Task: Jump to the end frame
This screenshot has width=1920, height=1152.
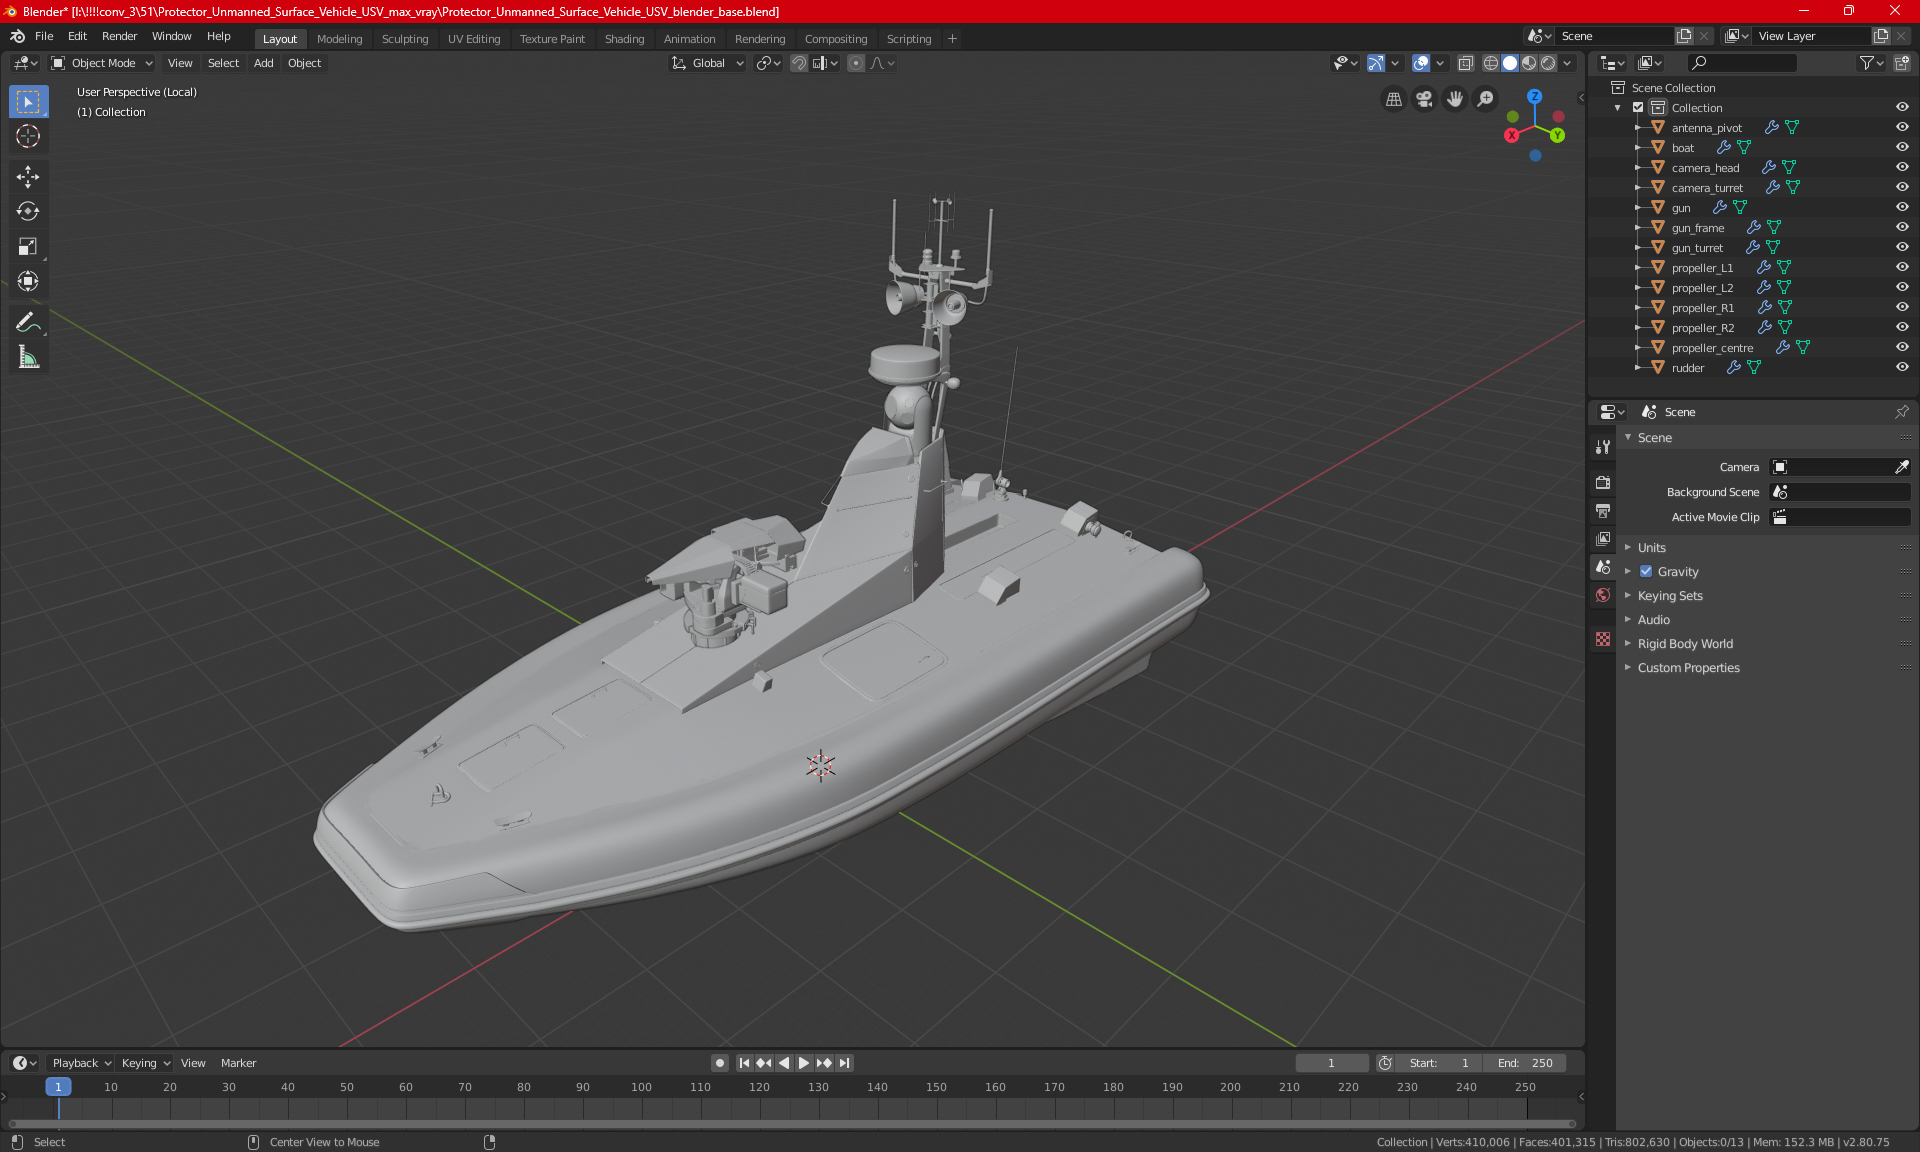Action: [x=845, y=1063]
